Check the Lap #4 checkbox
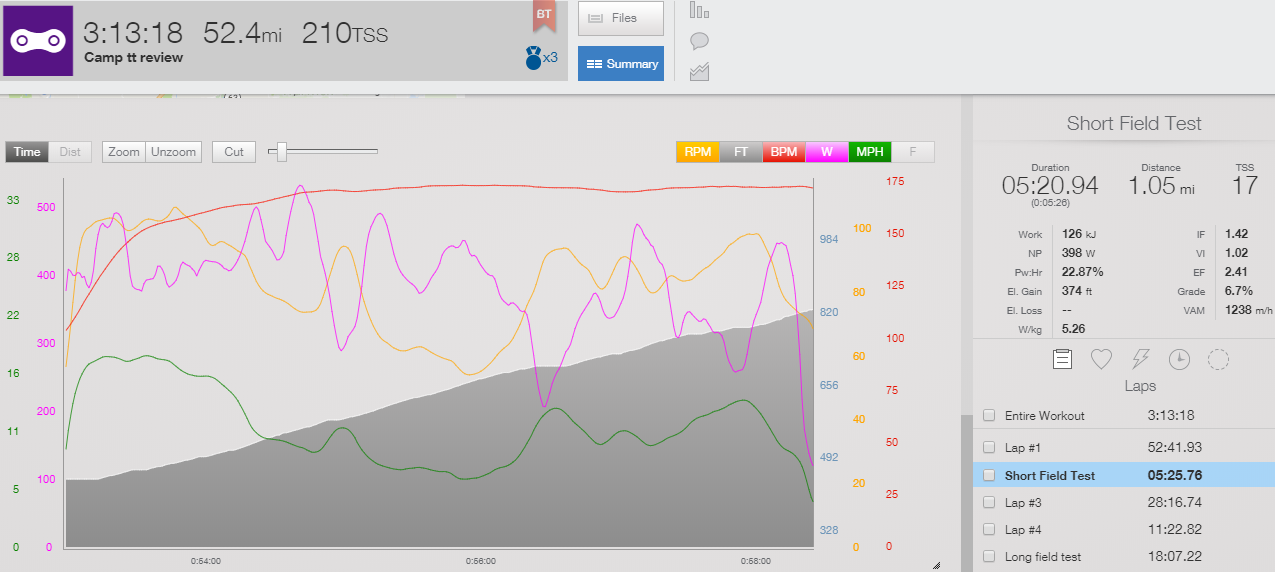Viewport: 1275px width, 572px height. pos(989,530)
